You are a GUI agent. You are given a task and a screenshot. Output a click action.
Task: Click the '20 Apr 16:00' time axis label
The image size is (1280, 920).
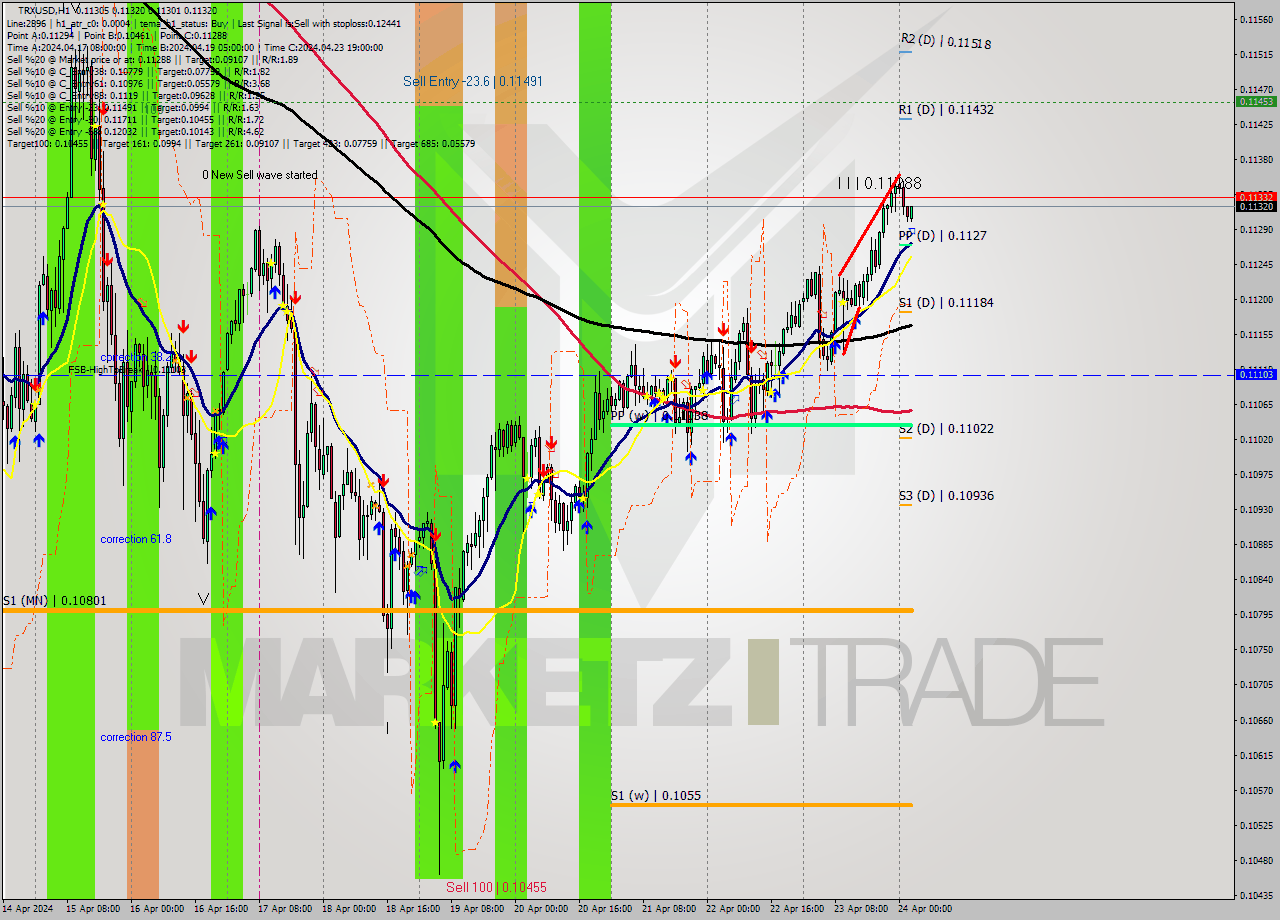[x=604, y=909]
